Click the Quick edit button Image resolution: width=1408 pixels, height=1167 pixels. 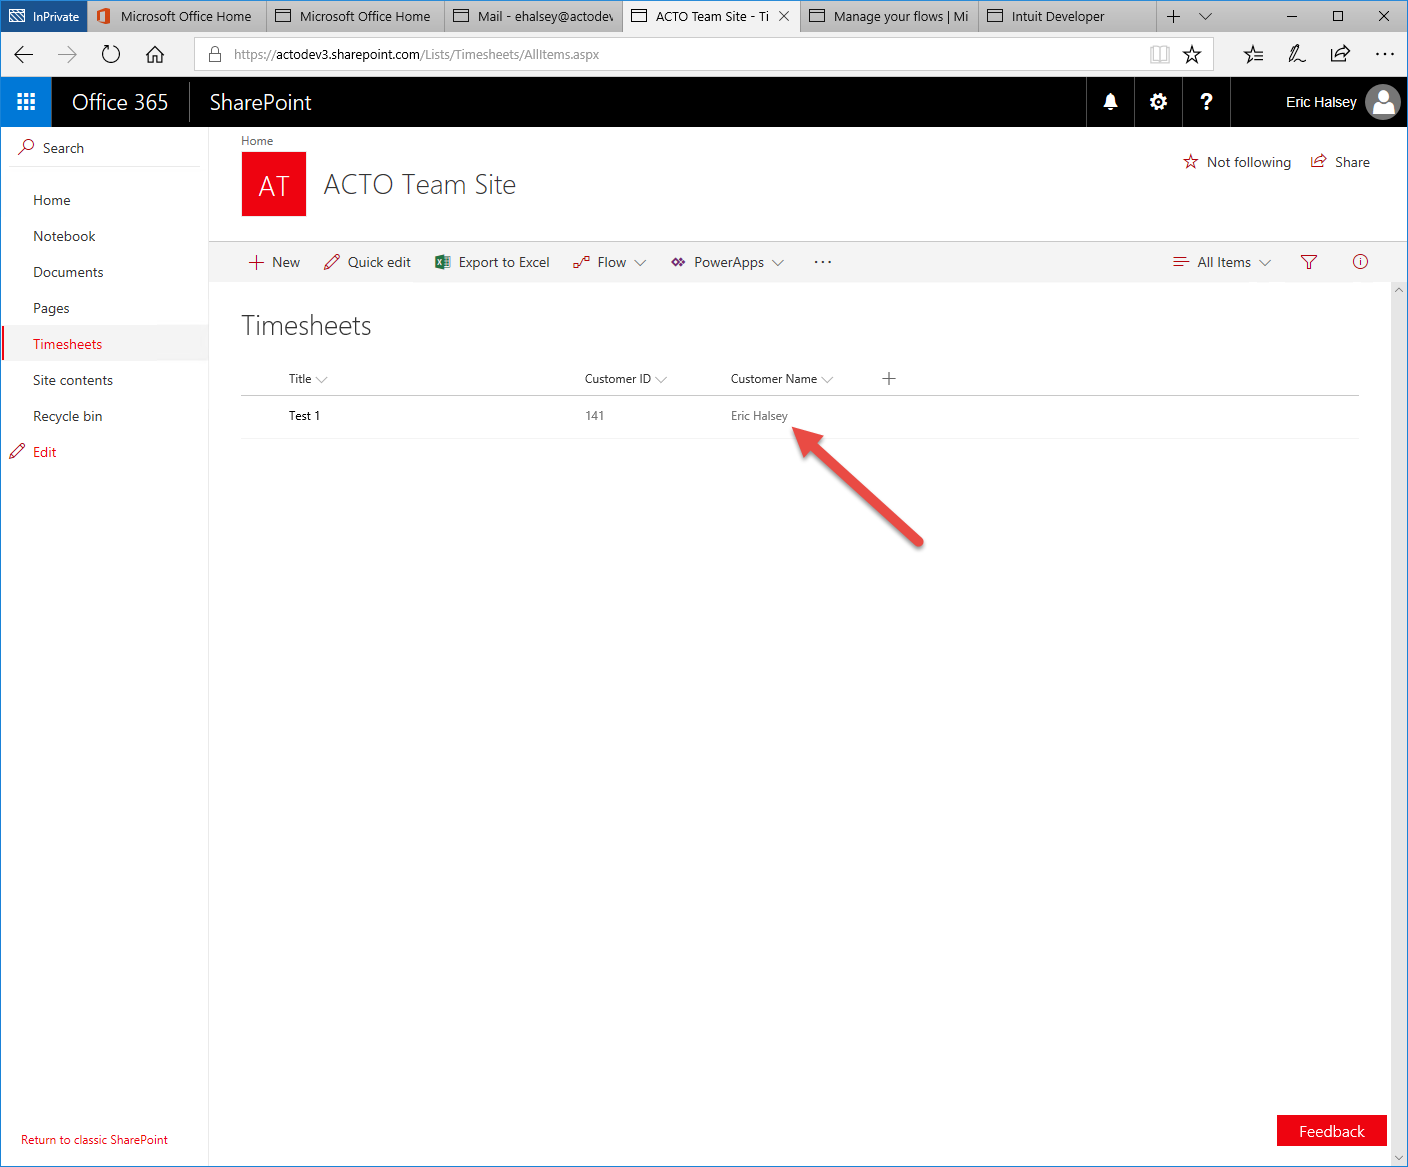(x=367, y=262)
